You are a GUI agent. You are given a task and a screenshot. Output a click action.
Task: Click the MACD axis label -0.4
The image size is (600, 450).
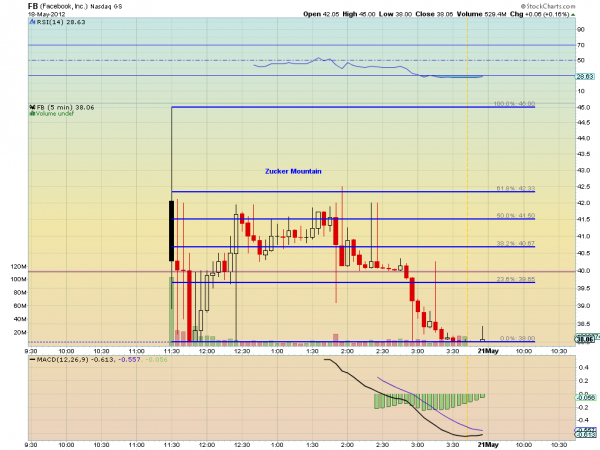(x=582, y=421)
